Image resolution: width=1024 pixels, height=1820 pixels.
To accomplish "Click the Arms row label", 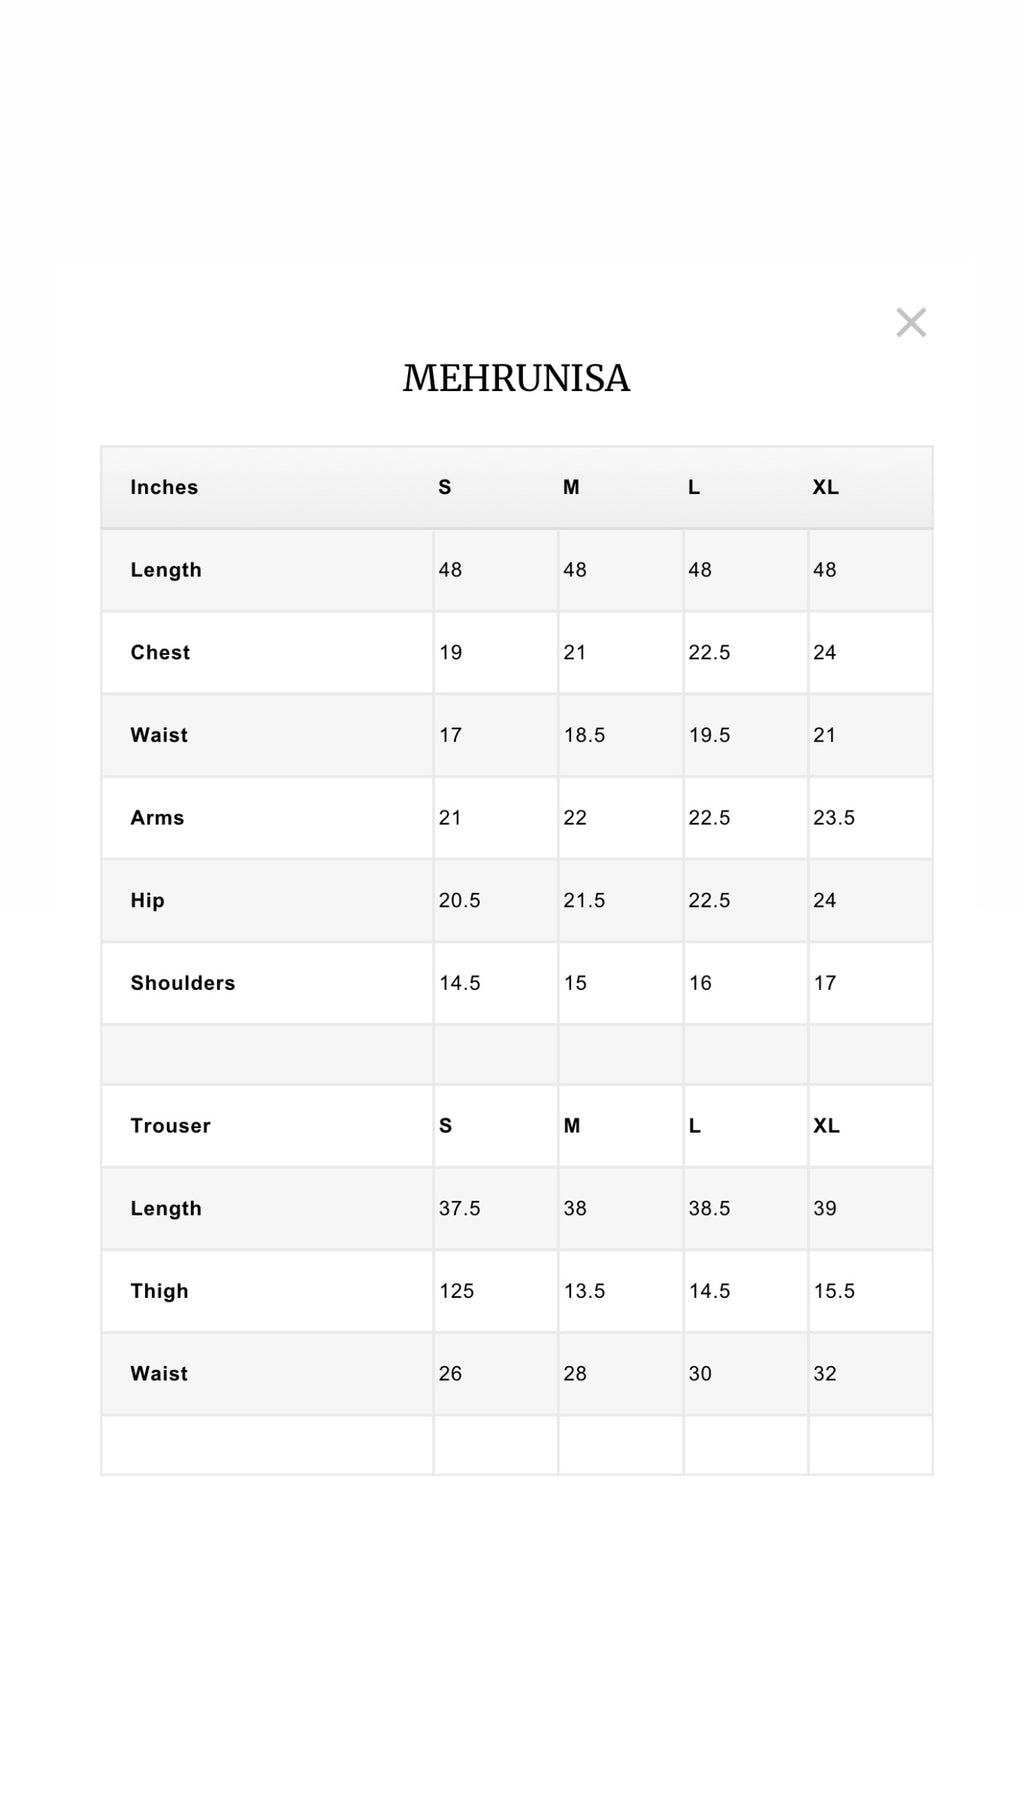I will click(157, 817).
